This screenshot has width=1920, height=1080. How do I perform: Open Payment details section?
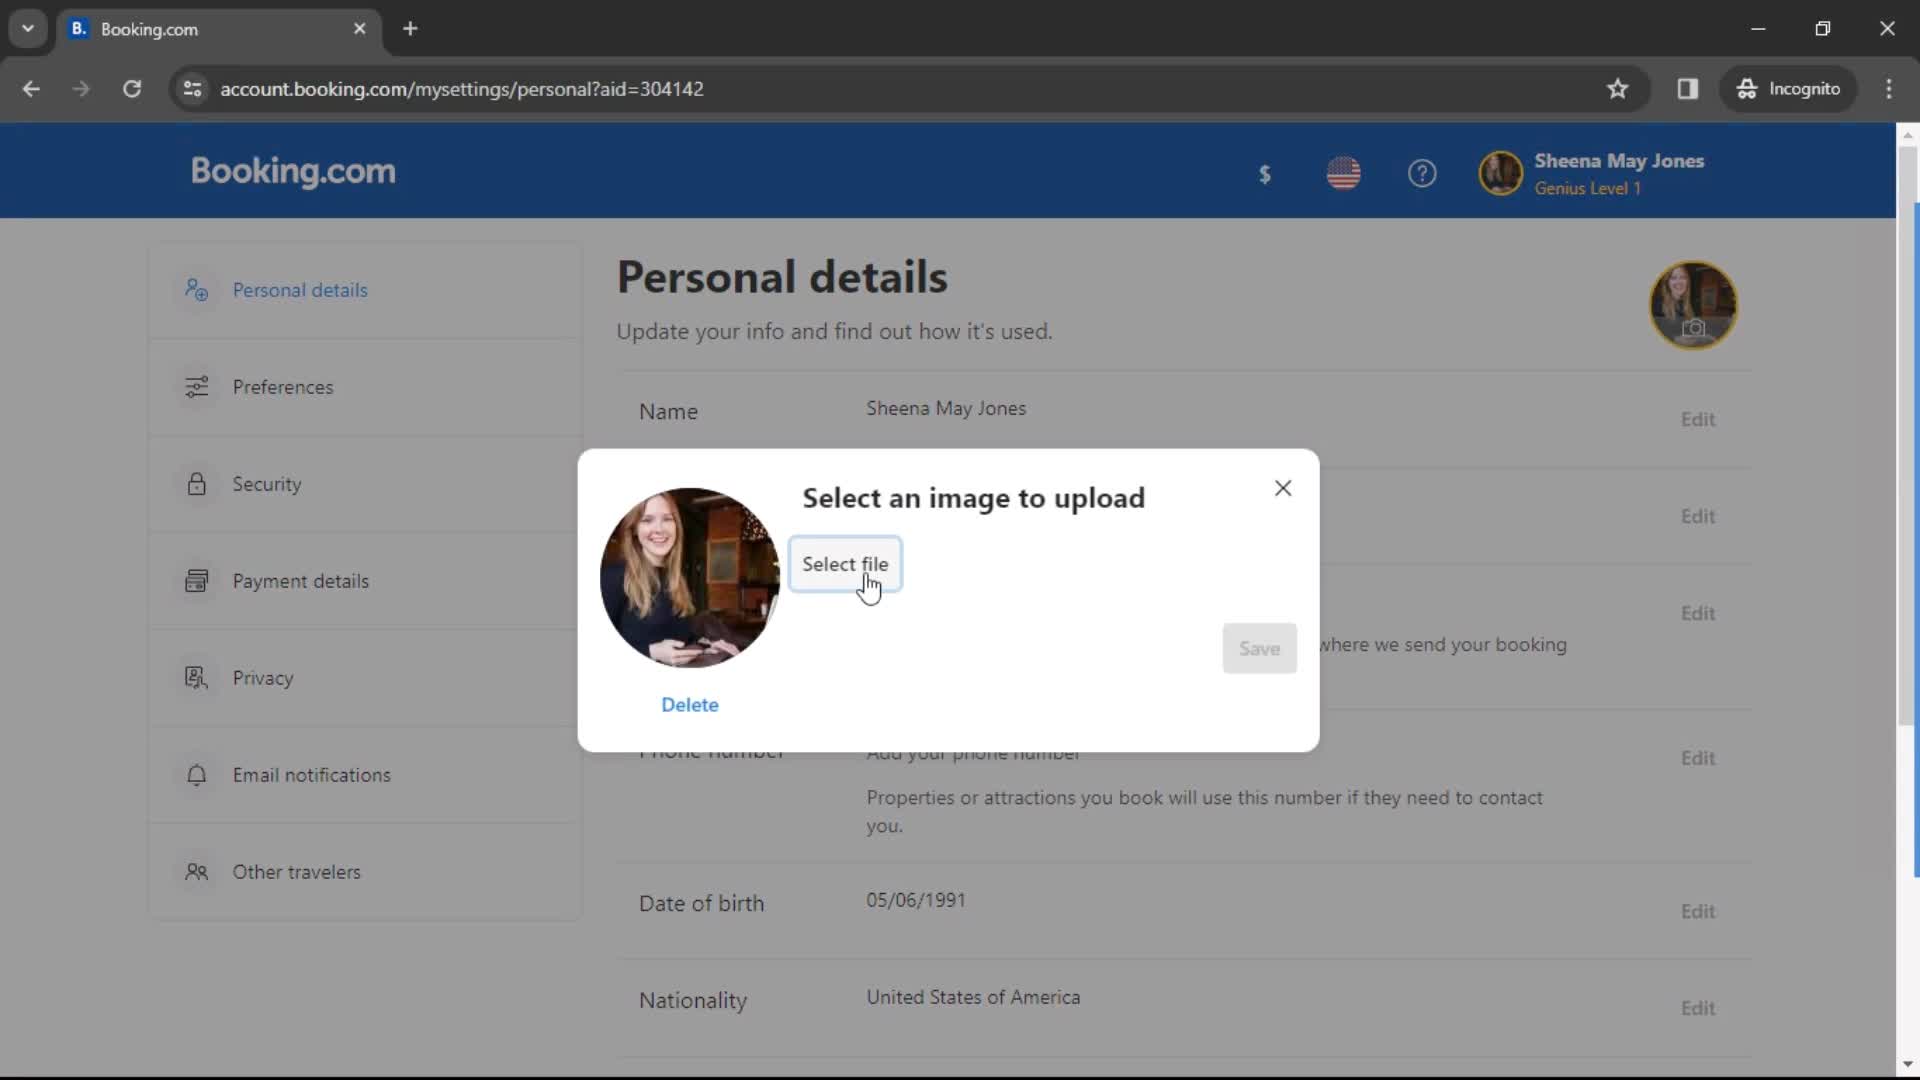365,581
